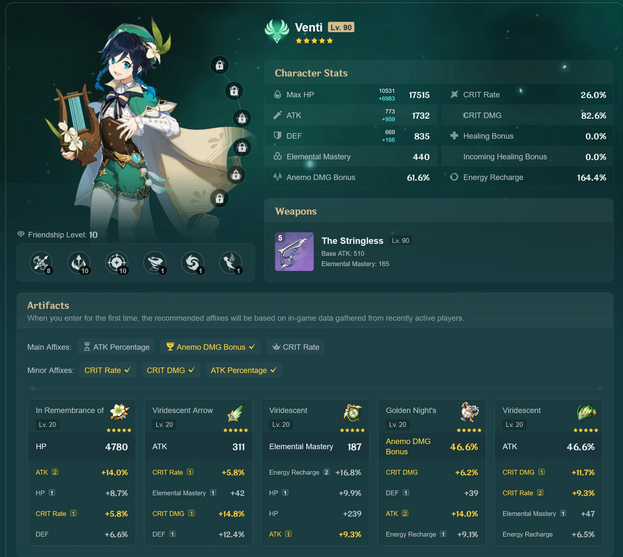Image resolution: width=623 pixels, height=557 pixels.
Task: Select the crosshair elemental burst talent icon
Action: coord(117,263)
